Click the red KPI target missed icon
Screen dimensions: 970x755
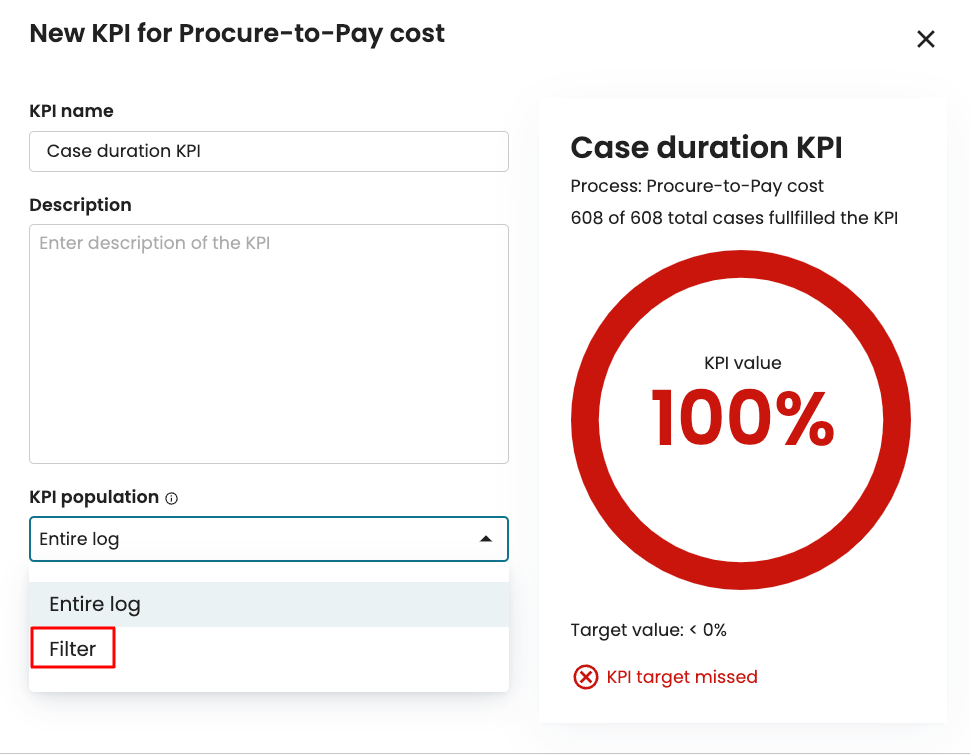click(585, 677)
